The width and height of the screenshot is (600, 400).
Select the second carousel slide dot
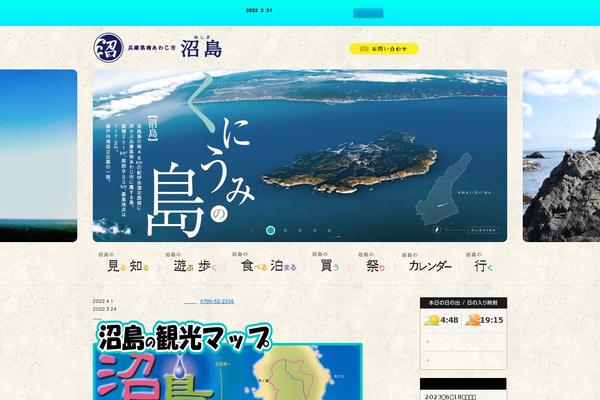coord(285,230)
